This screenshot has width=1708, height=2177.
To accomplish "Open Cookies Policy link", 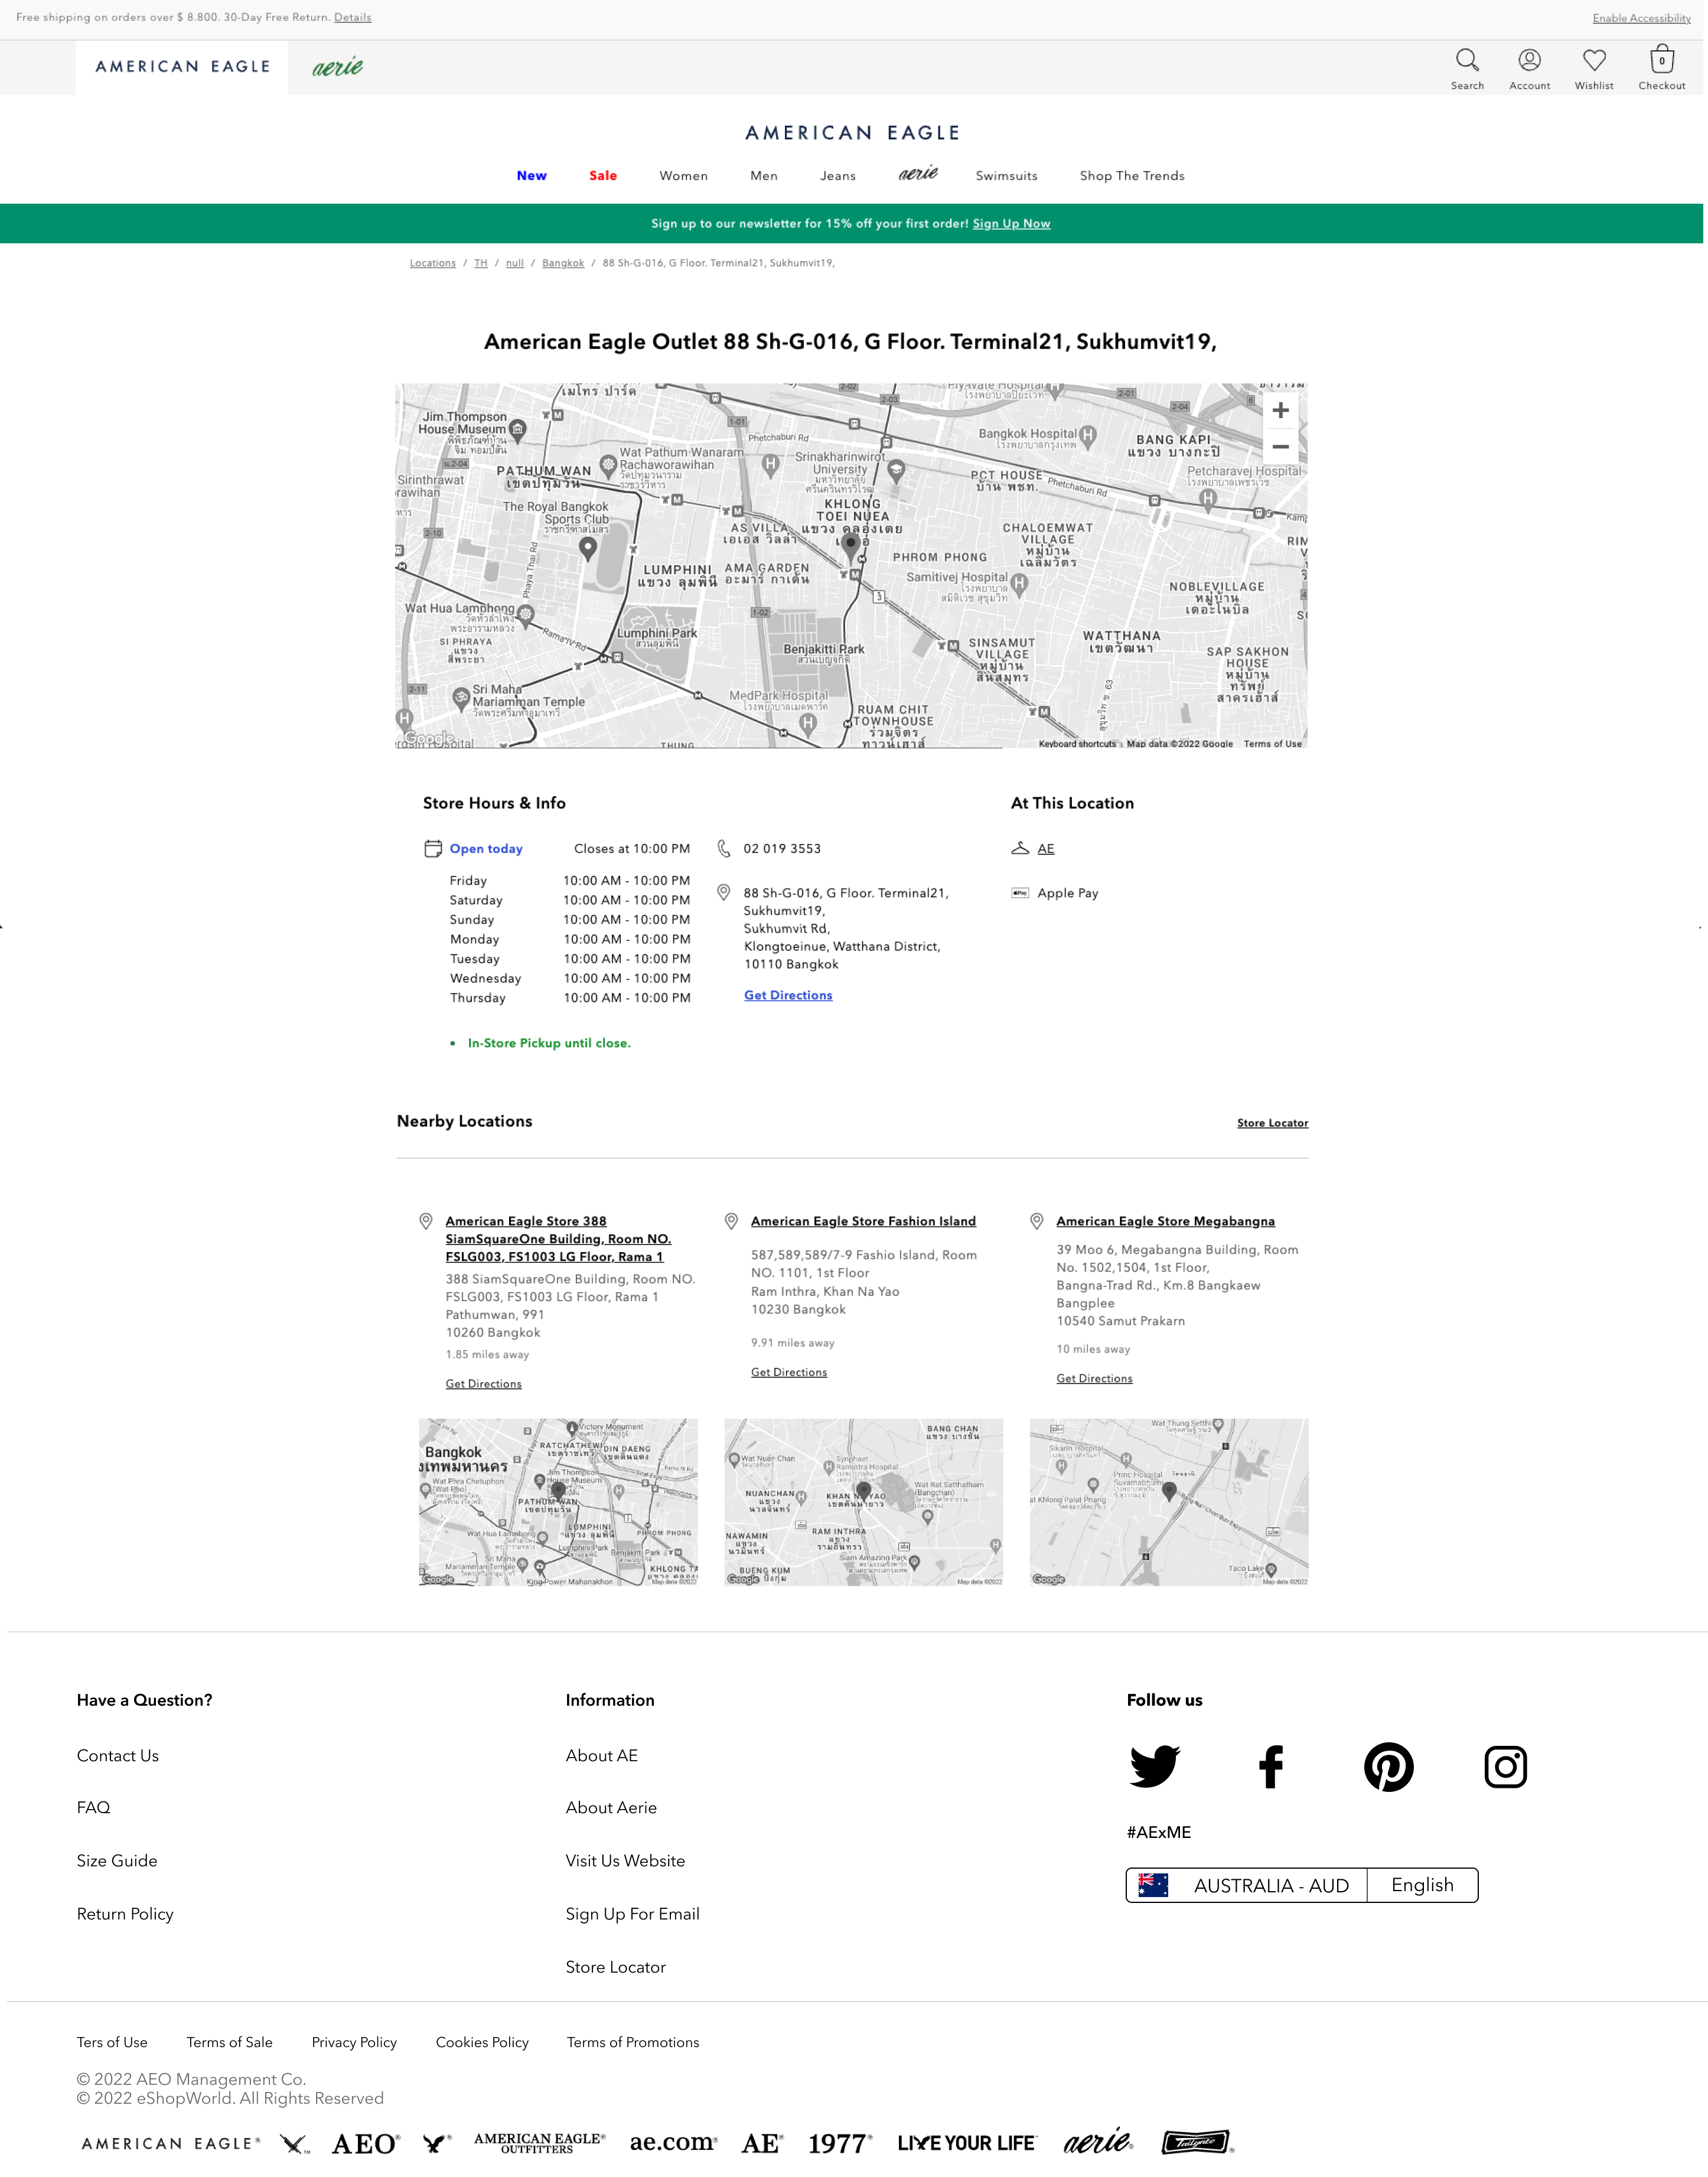I will [482, 2042].
